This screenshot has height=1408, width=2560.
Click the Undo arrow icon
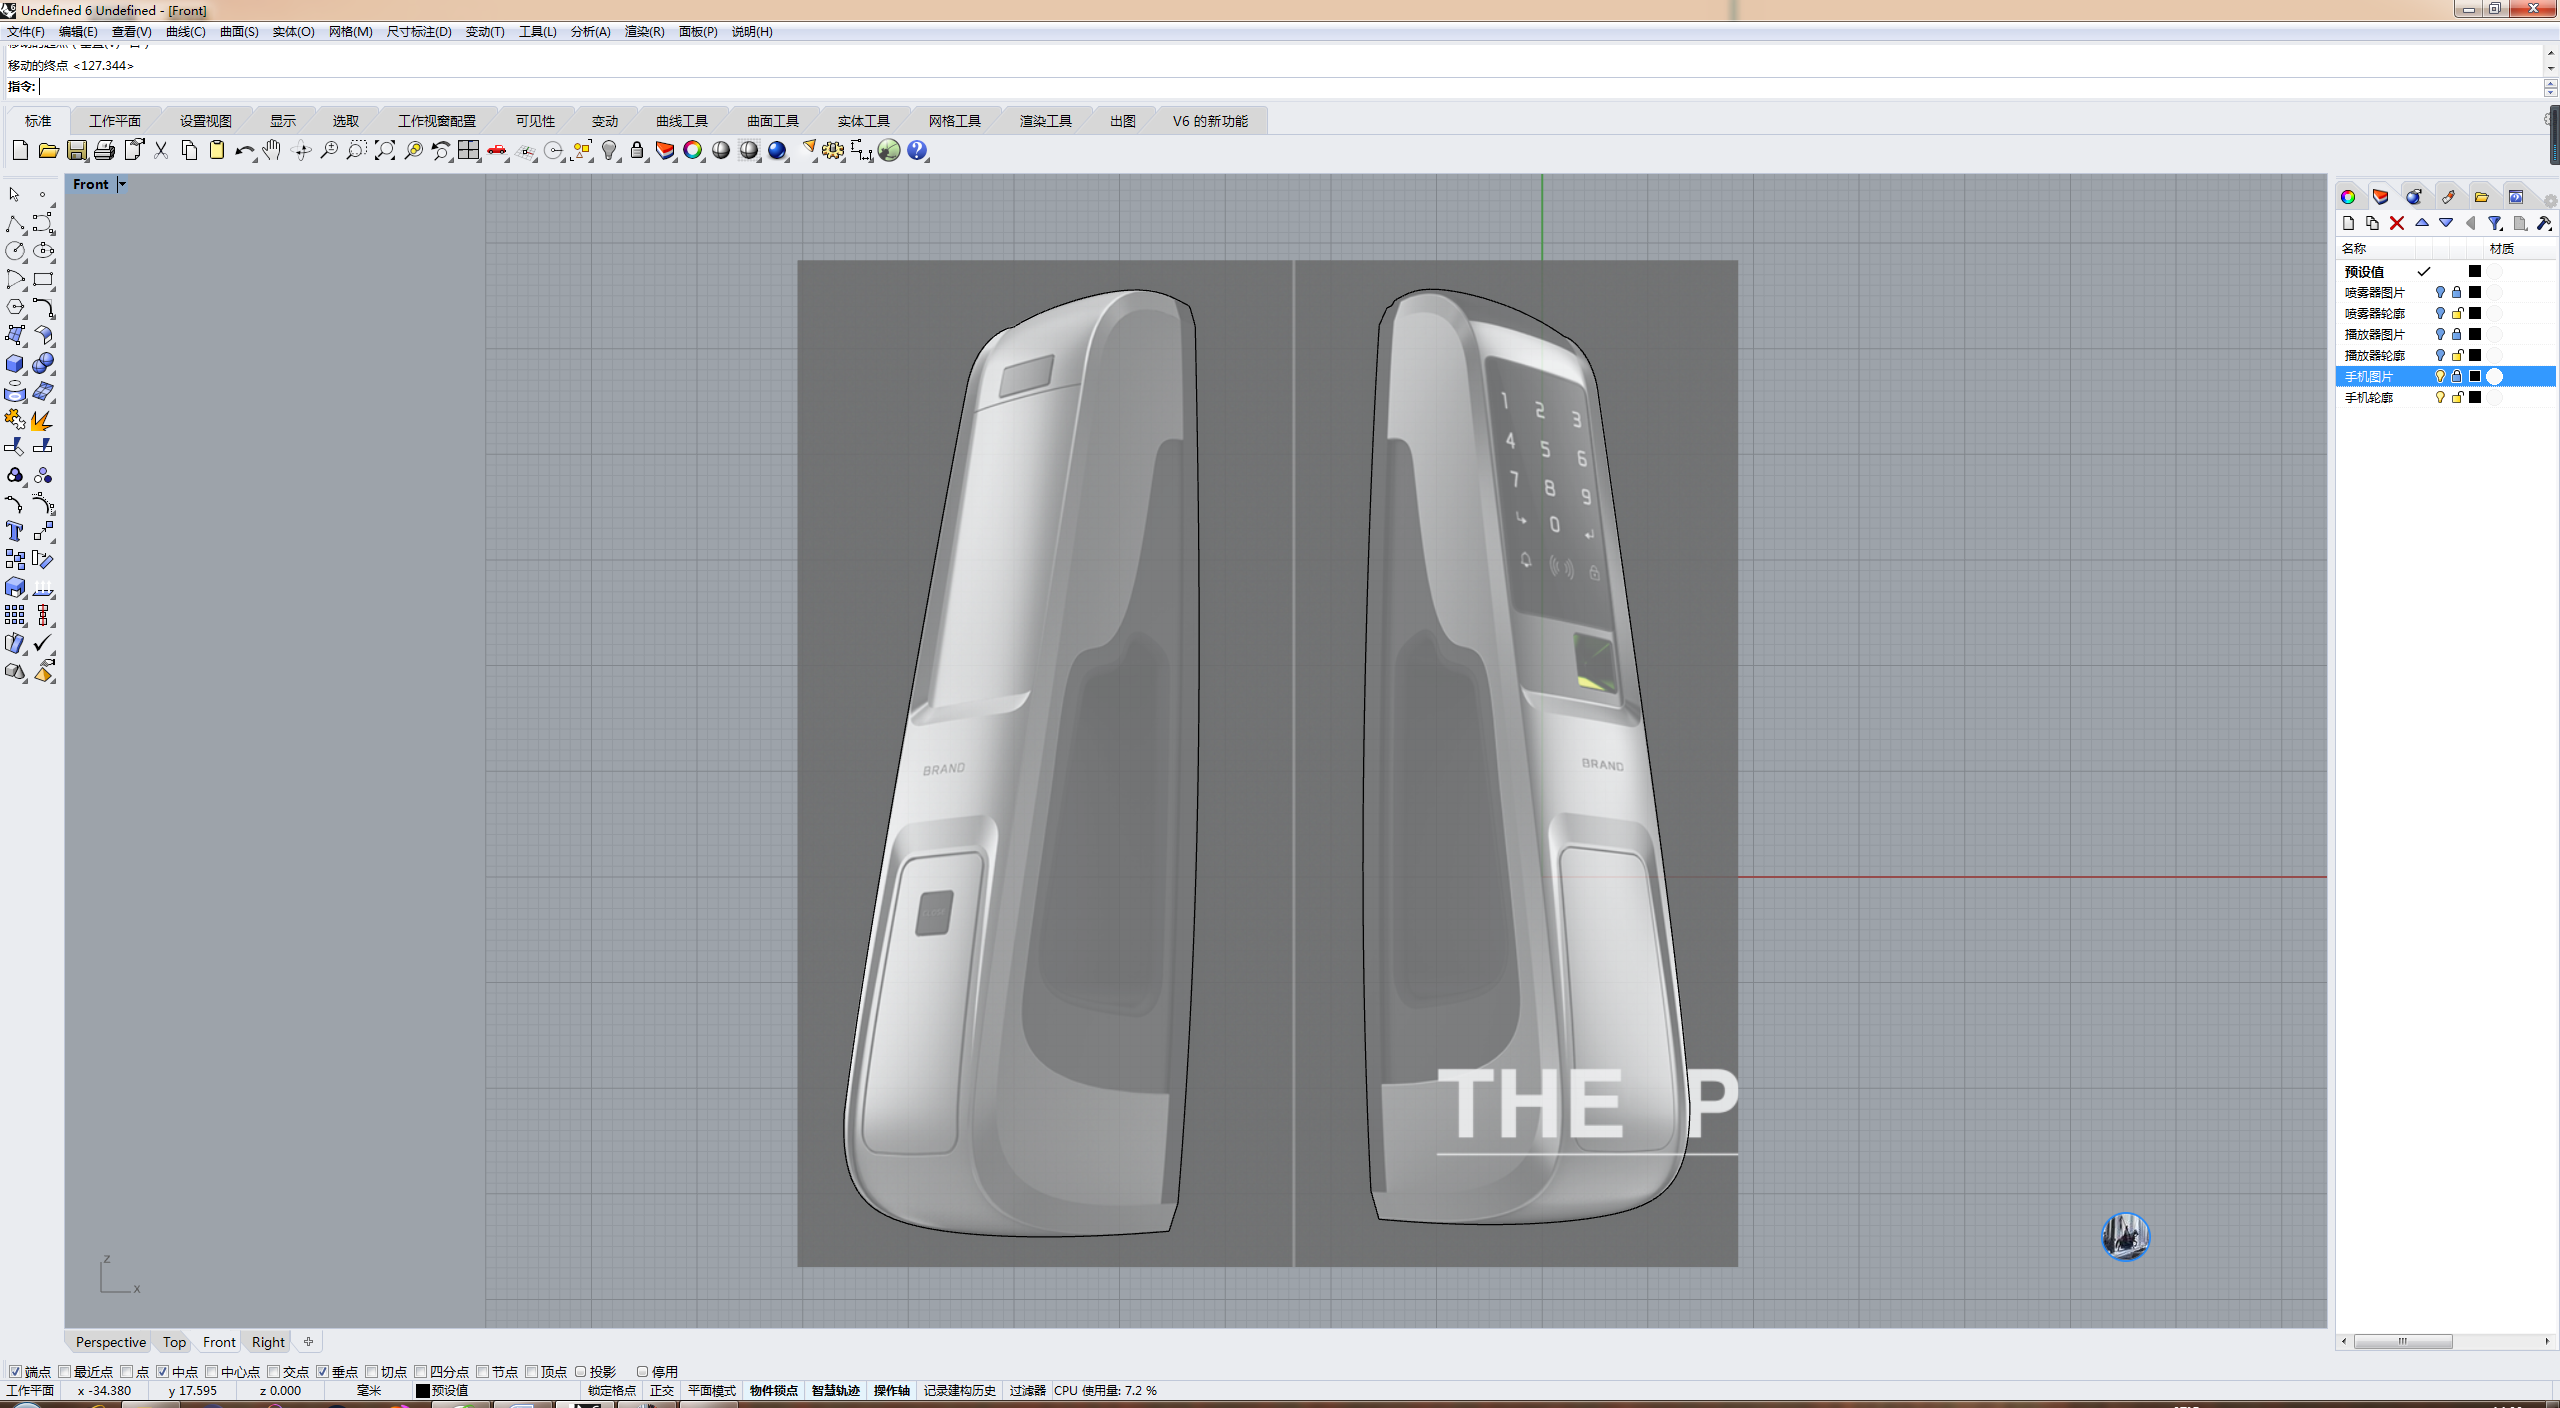click(x=243, y=150)
